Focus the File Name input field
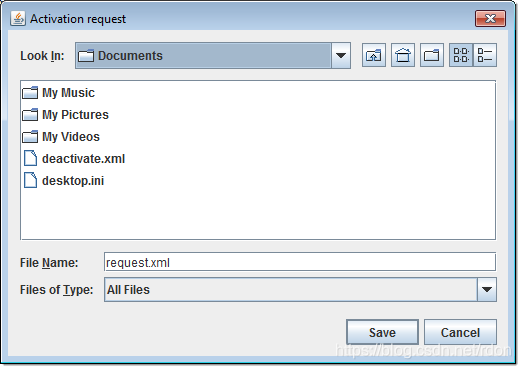 point(300,262)
